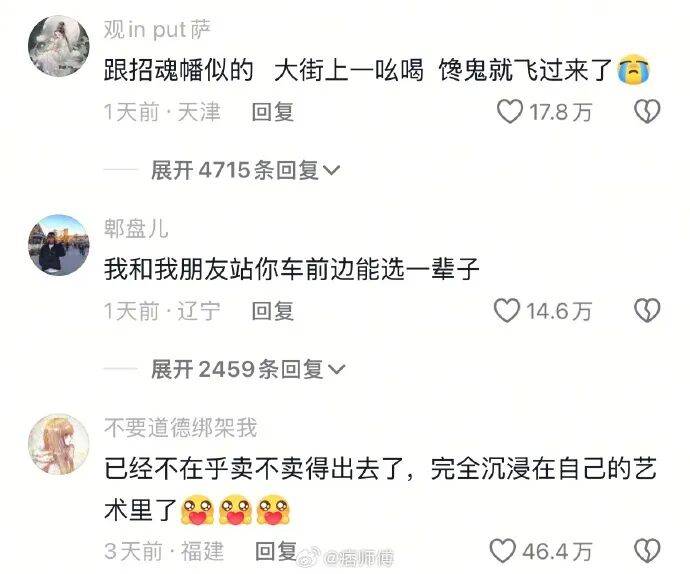Screen dimensions: 690x574
Task: Dislike the 招魂幡 comment with broken heart
Action: (x=647, y=111)
